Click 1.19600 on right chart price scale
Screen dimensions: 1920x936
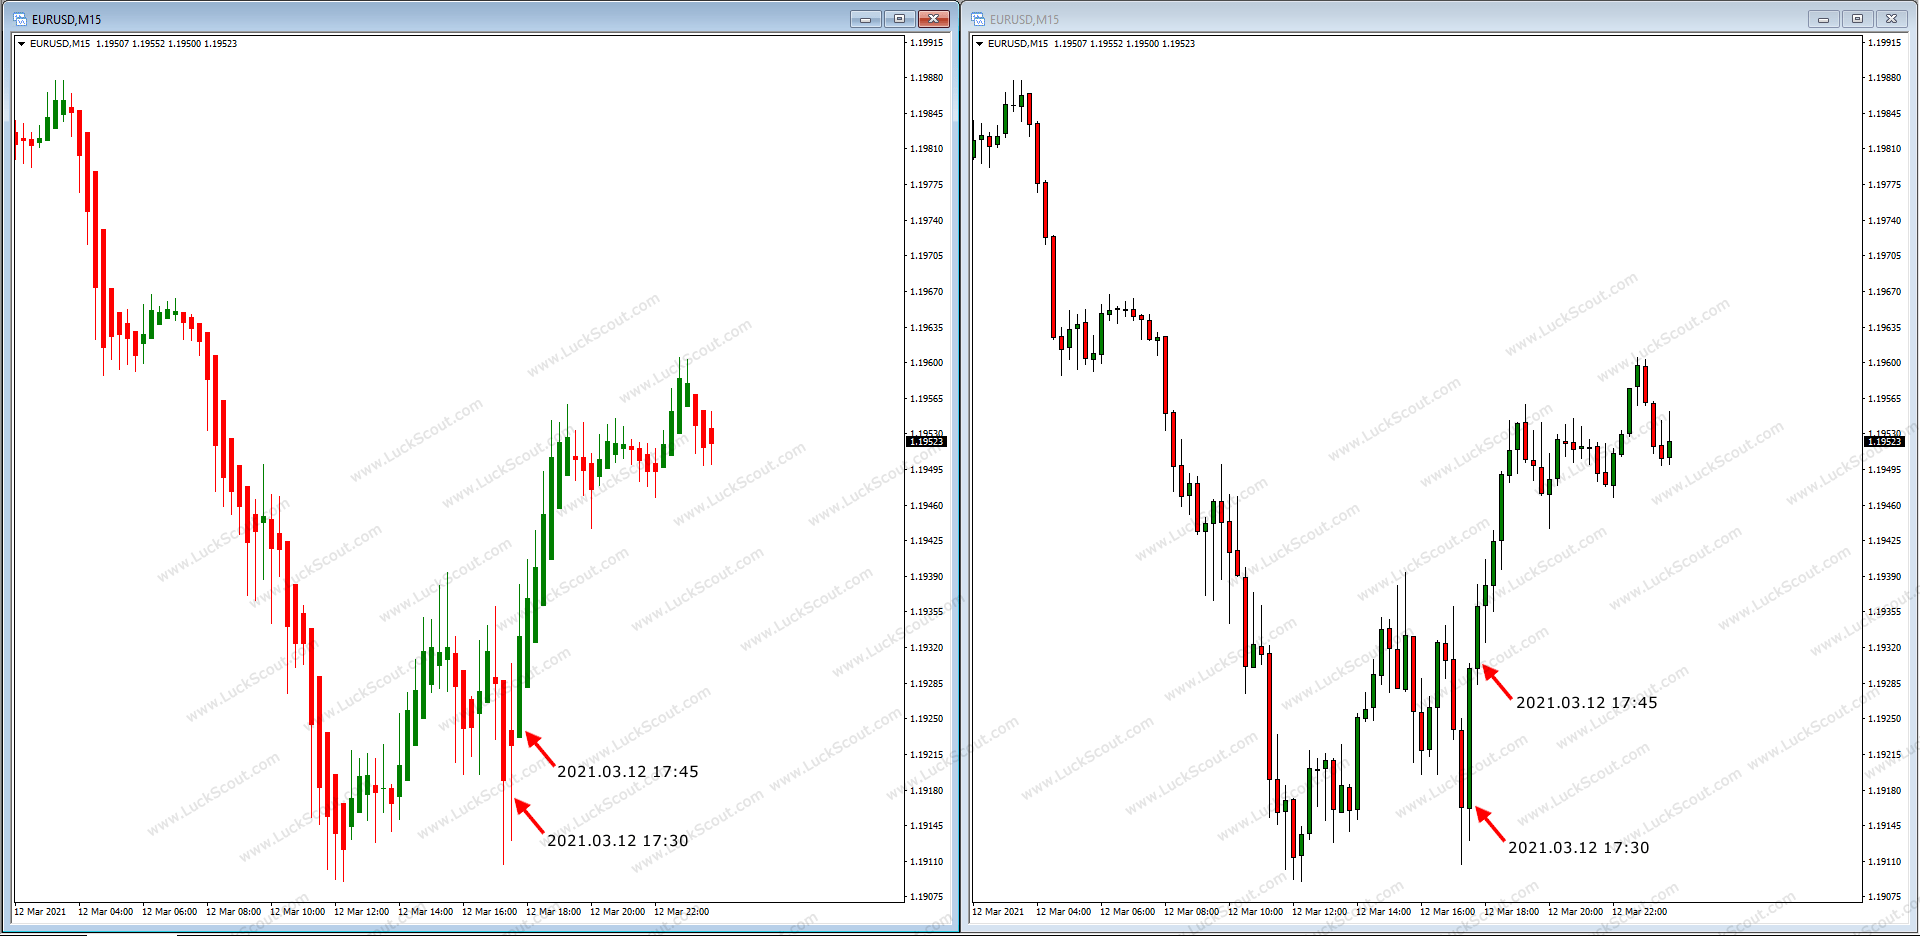pyautogui.click(x=1884, y=363)
